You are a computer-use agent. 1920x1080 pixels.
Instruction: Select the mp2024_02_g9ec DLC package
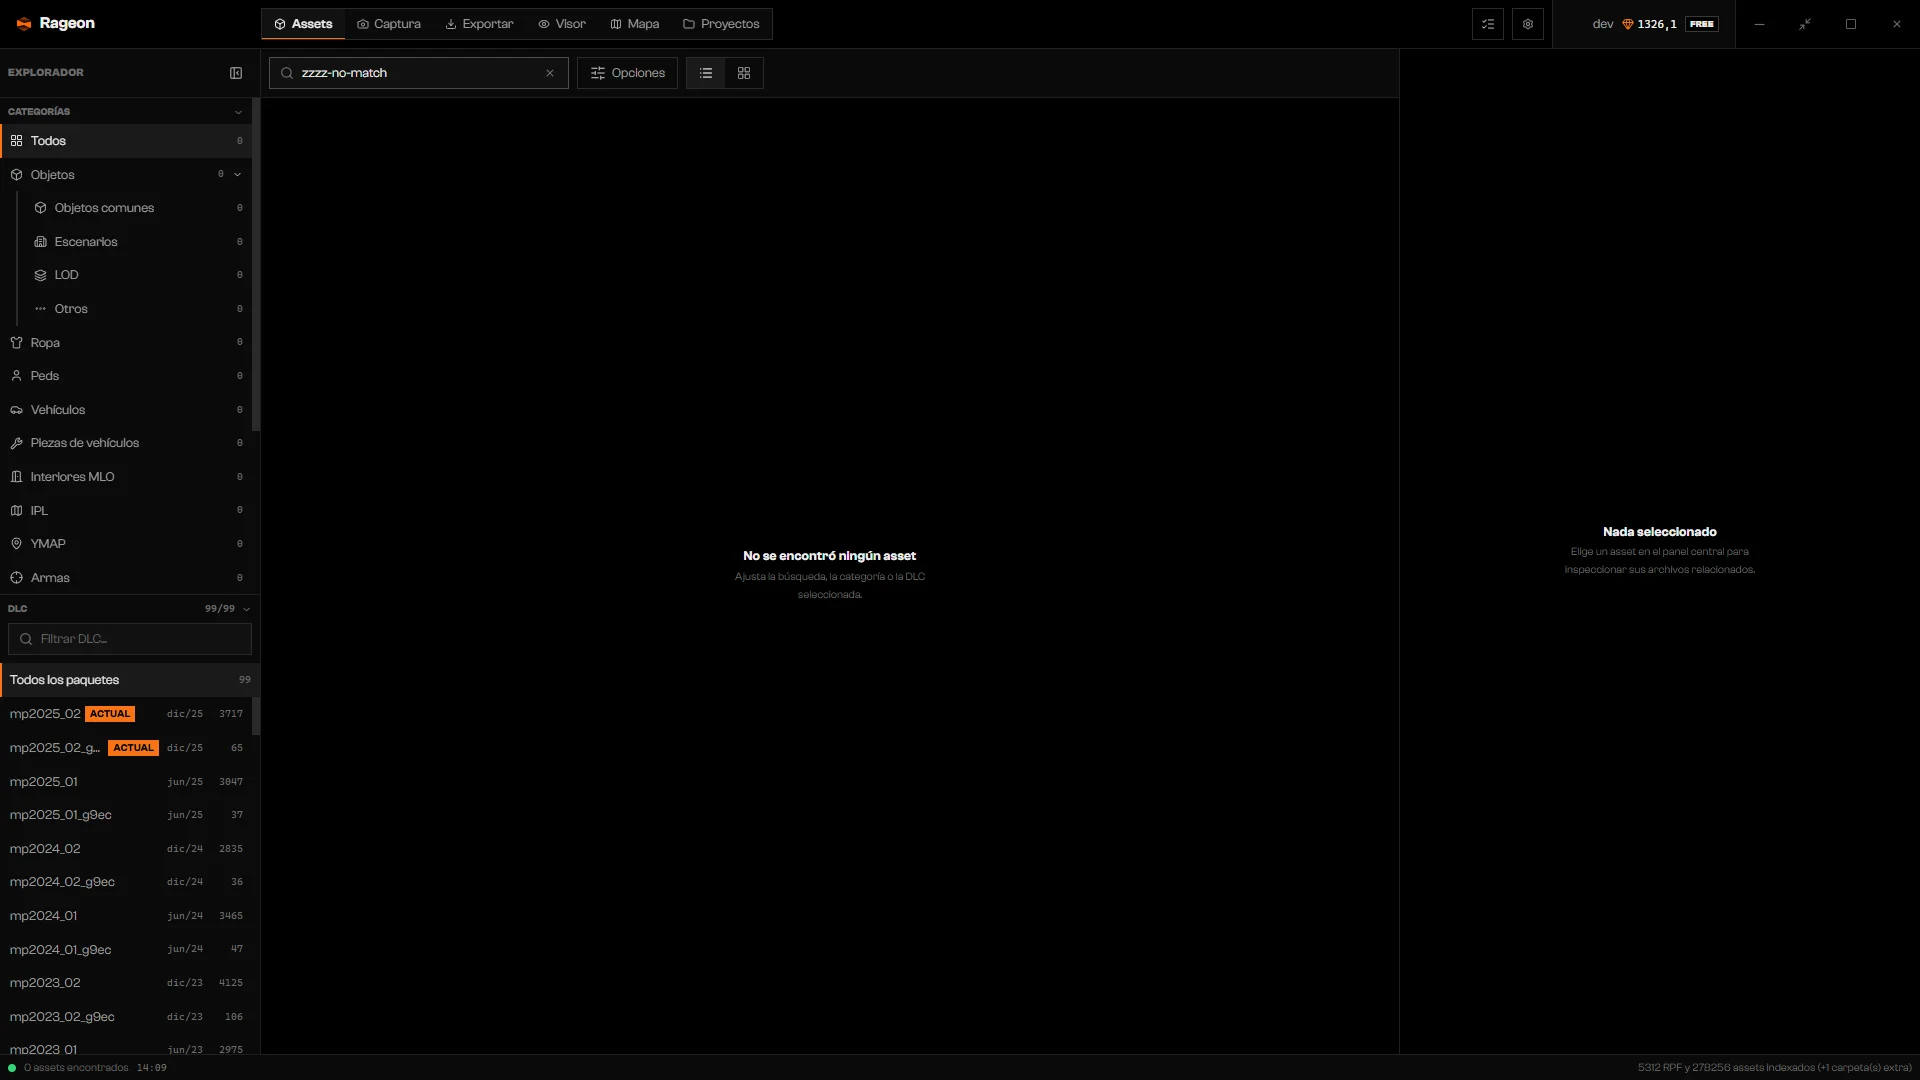click(126, 882)
